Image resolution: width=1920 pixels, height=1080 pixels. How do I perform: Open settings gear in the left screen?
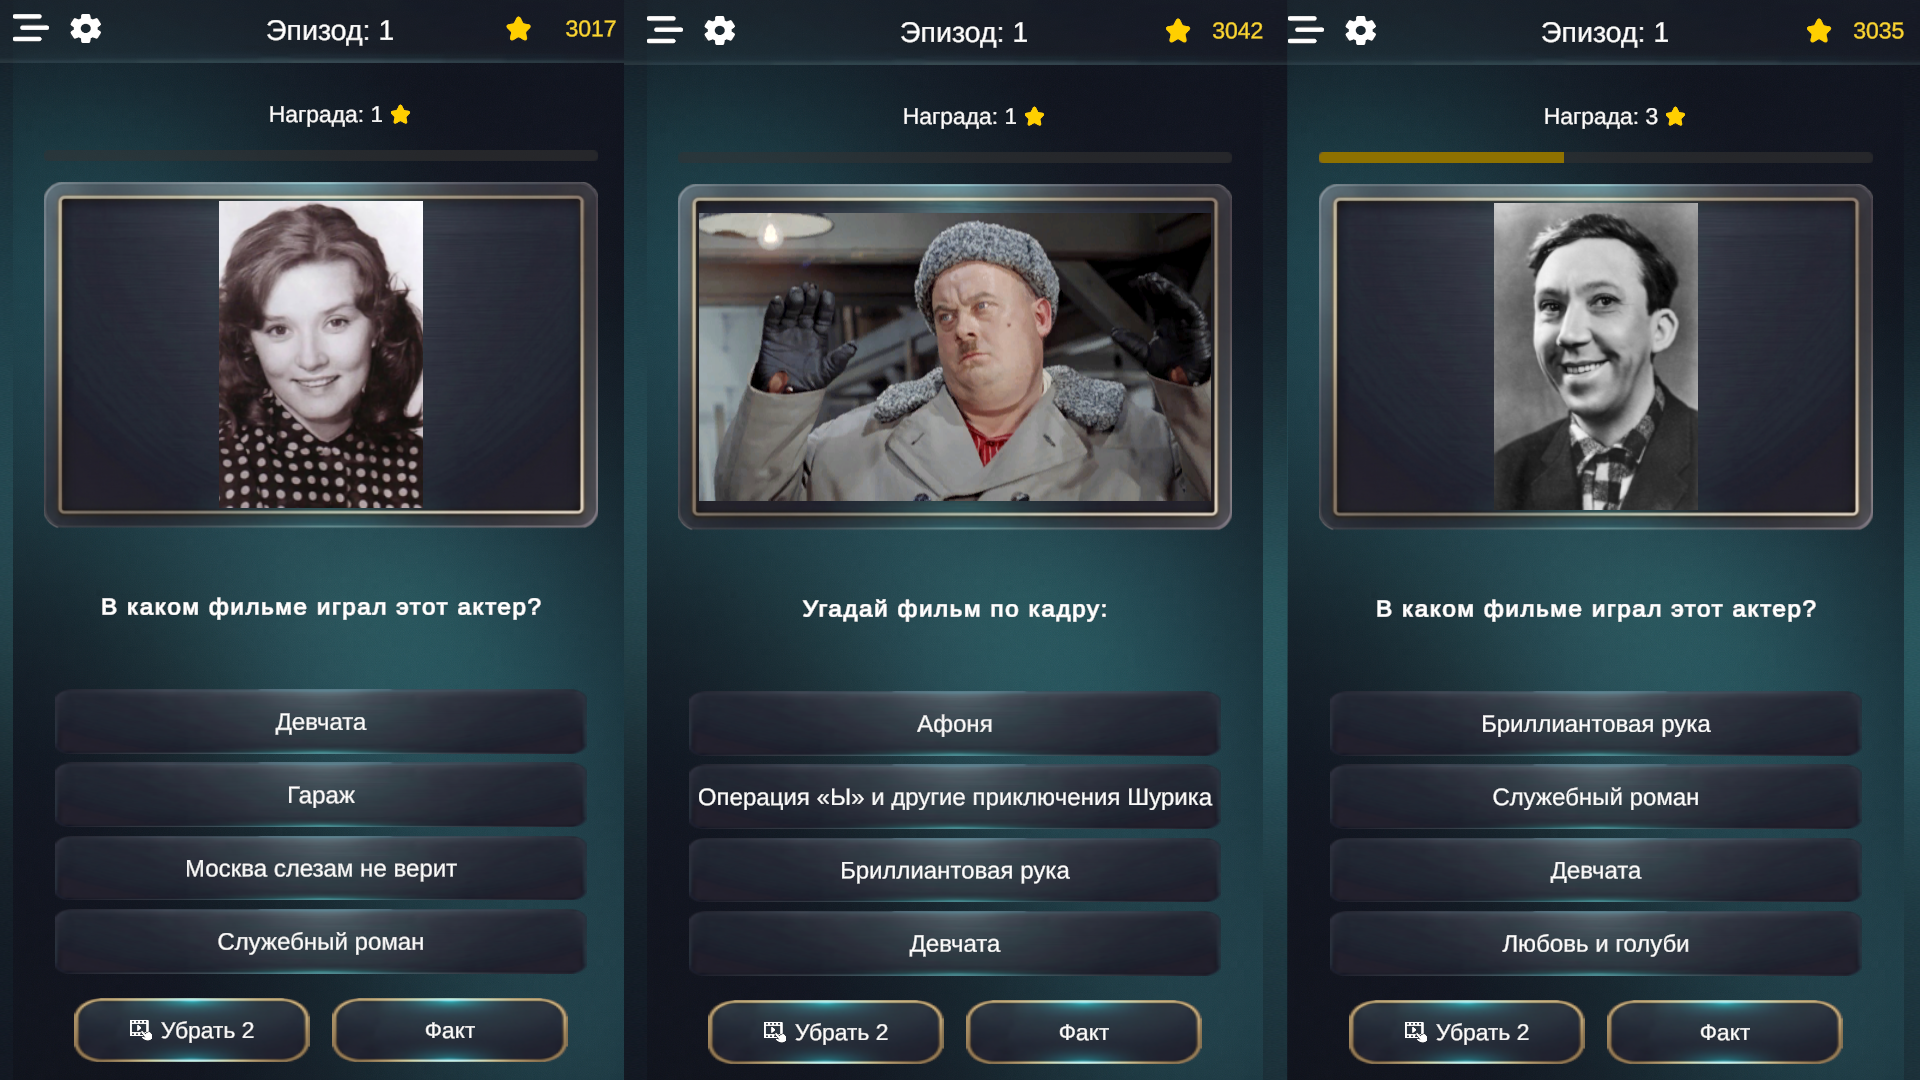click(x=86, y=28)
